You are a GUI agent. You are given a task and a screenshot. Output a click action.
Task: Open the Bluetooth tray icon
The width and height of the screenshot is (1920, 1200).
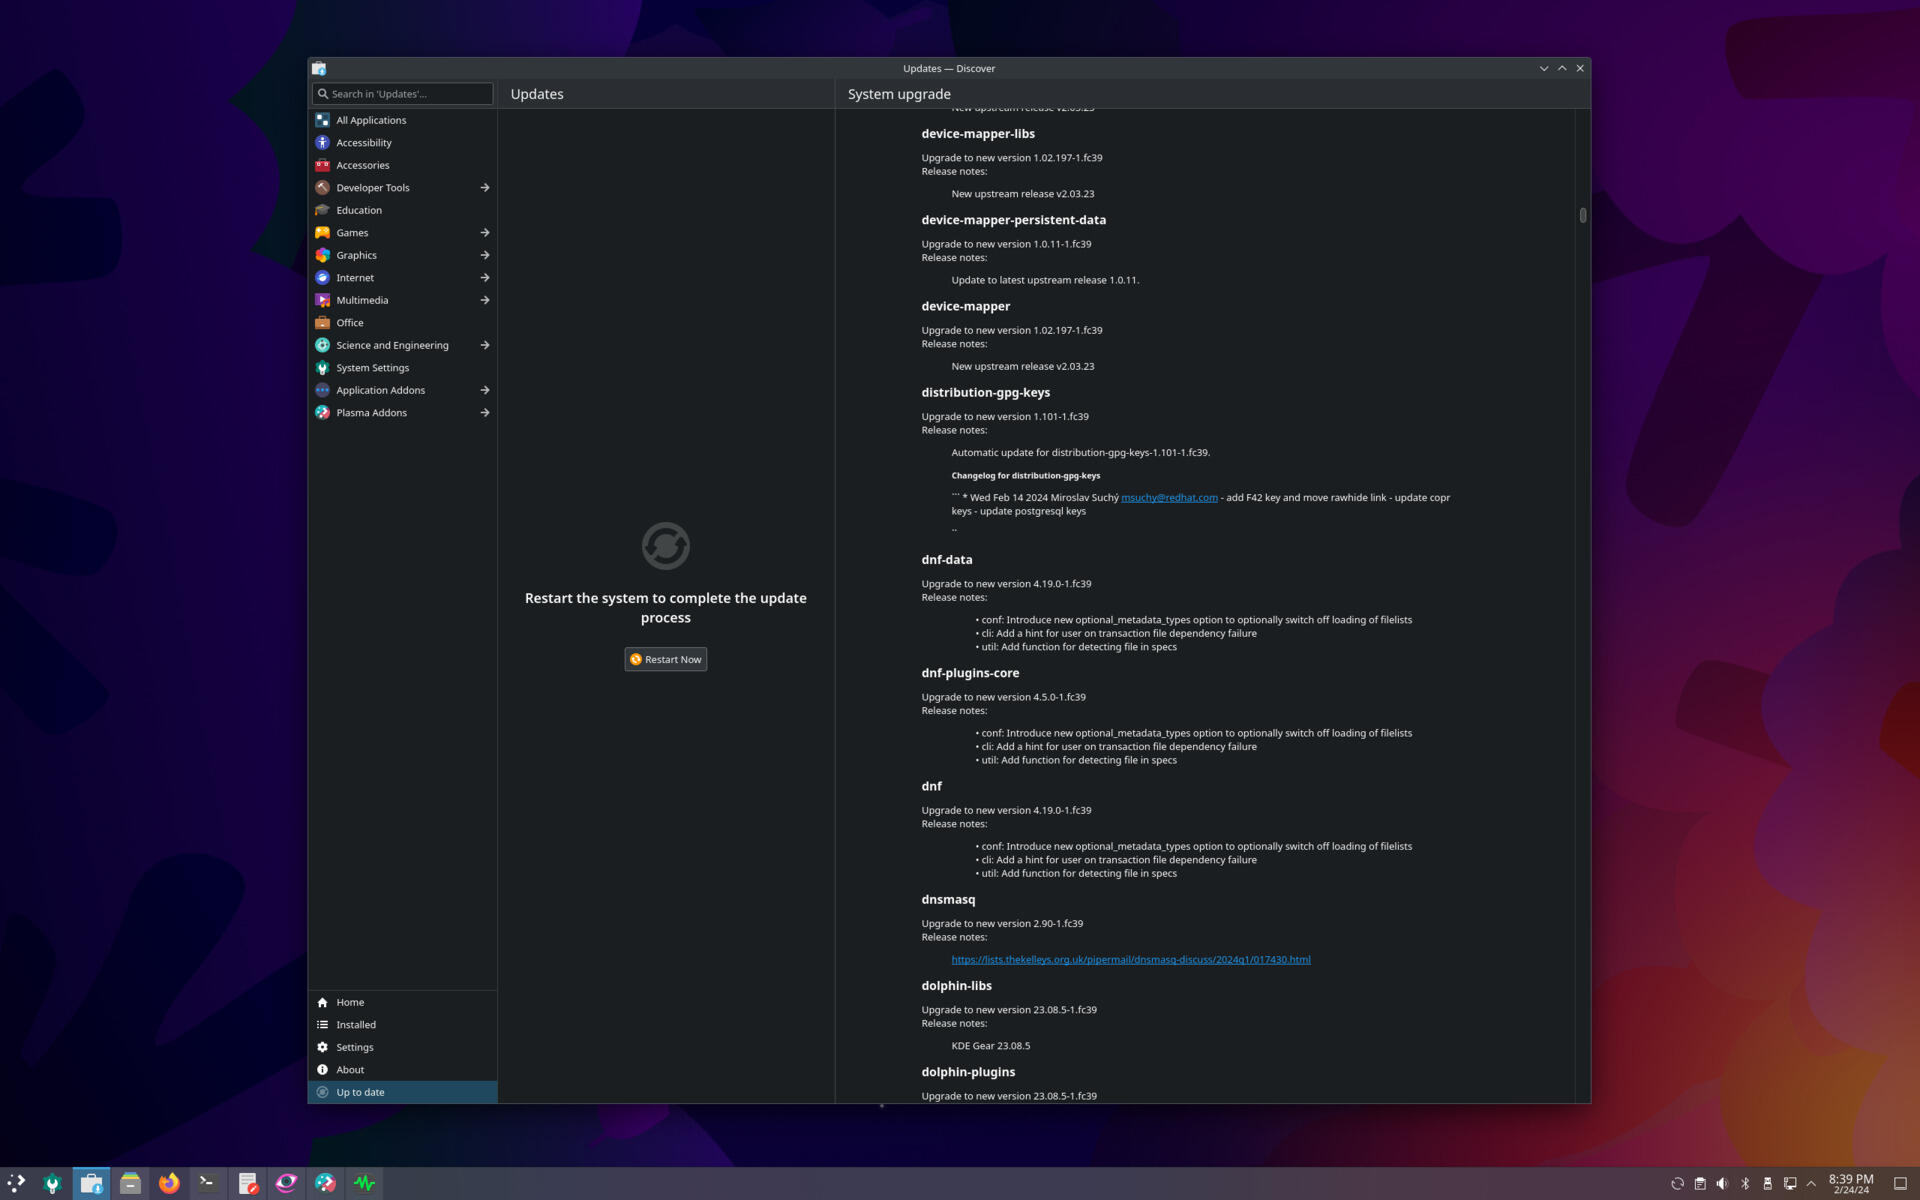pos(1745,1184)
